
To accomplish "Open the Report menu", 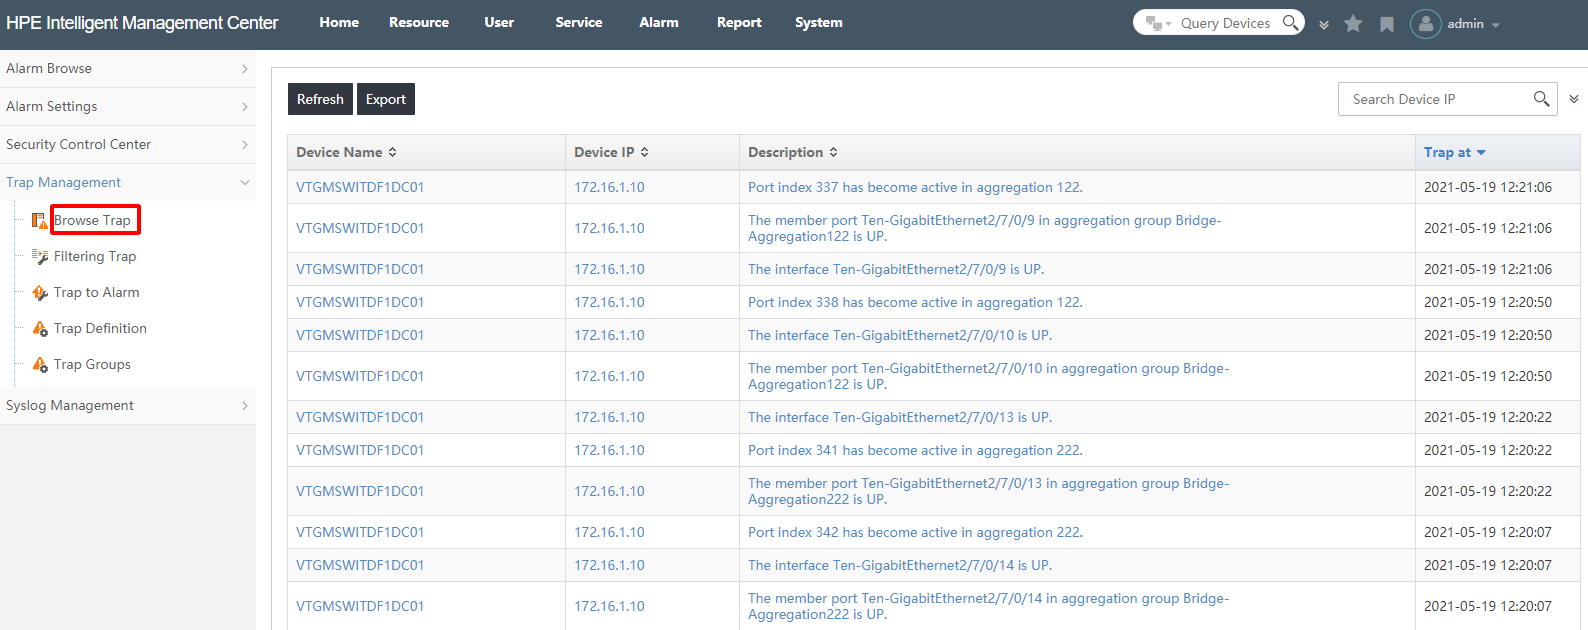I will coord(739,22).
